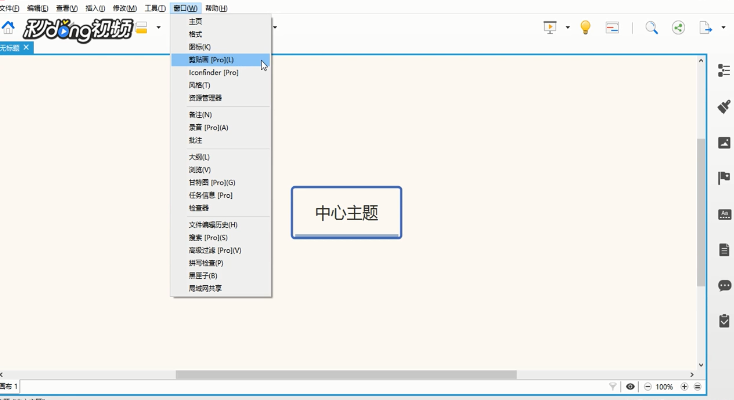The width and height of the screenshot is (734, 400).
Task: Open the 文件(F) menu
Action: pos(9,8)
